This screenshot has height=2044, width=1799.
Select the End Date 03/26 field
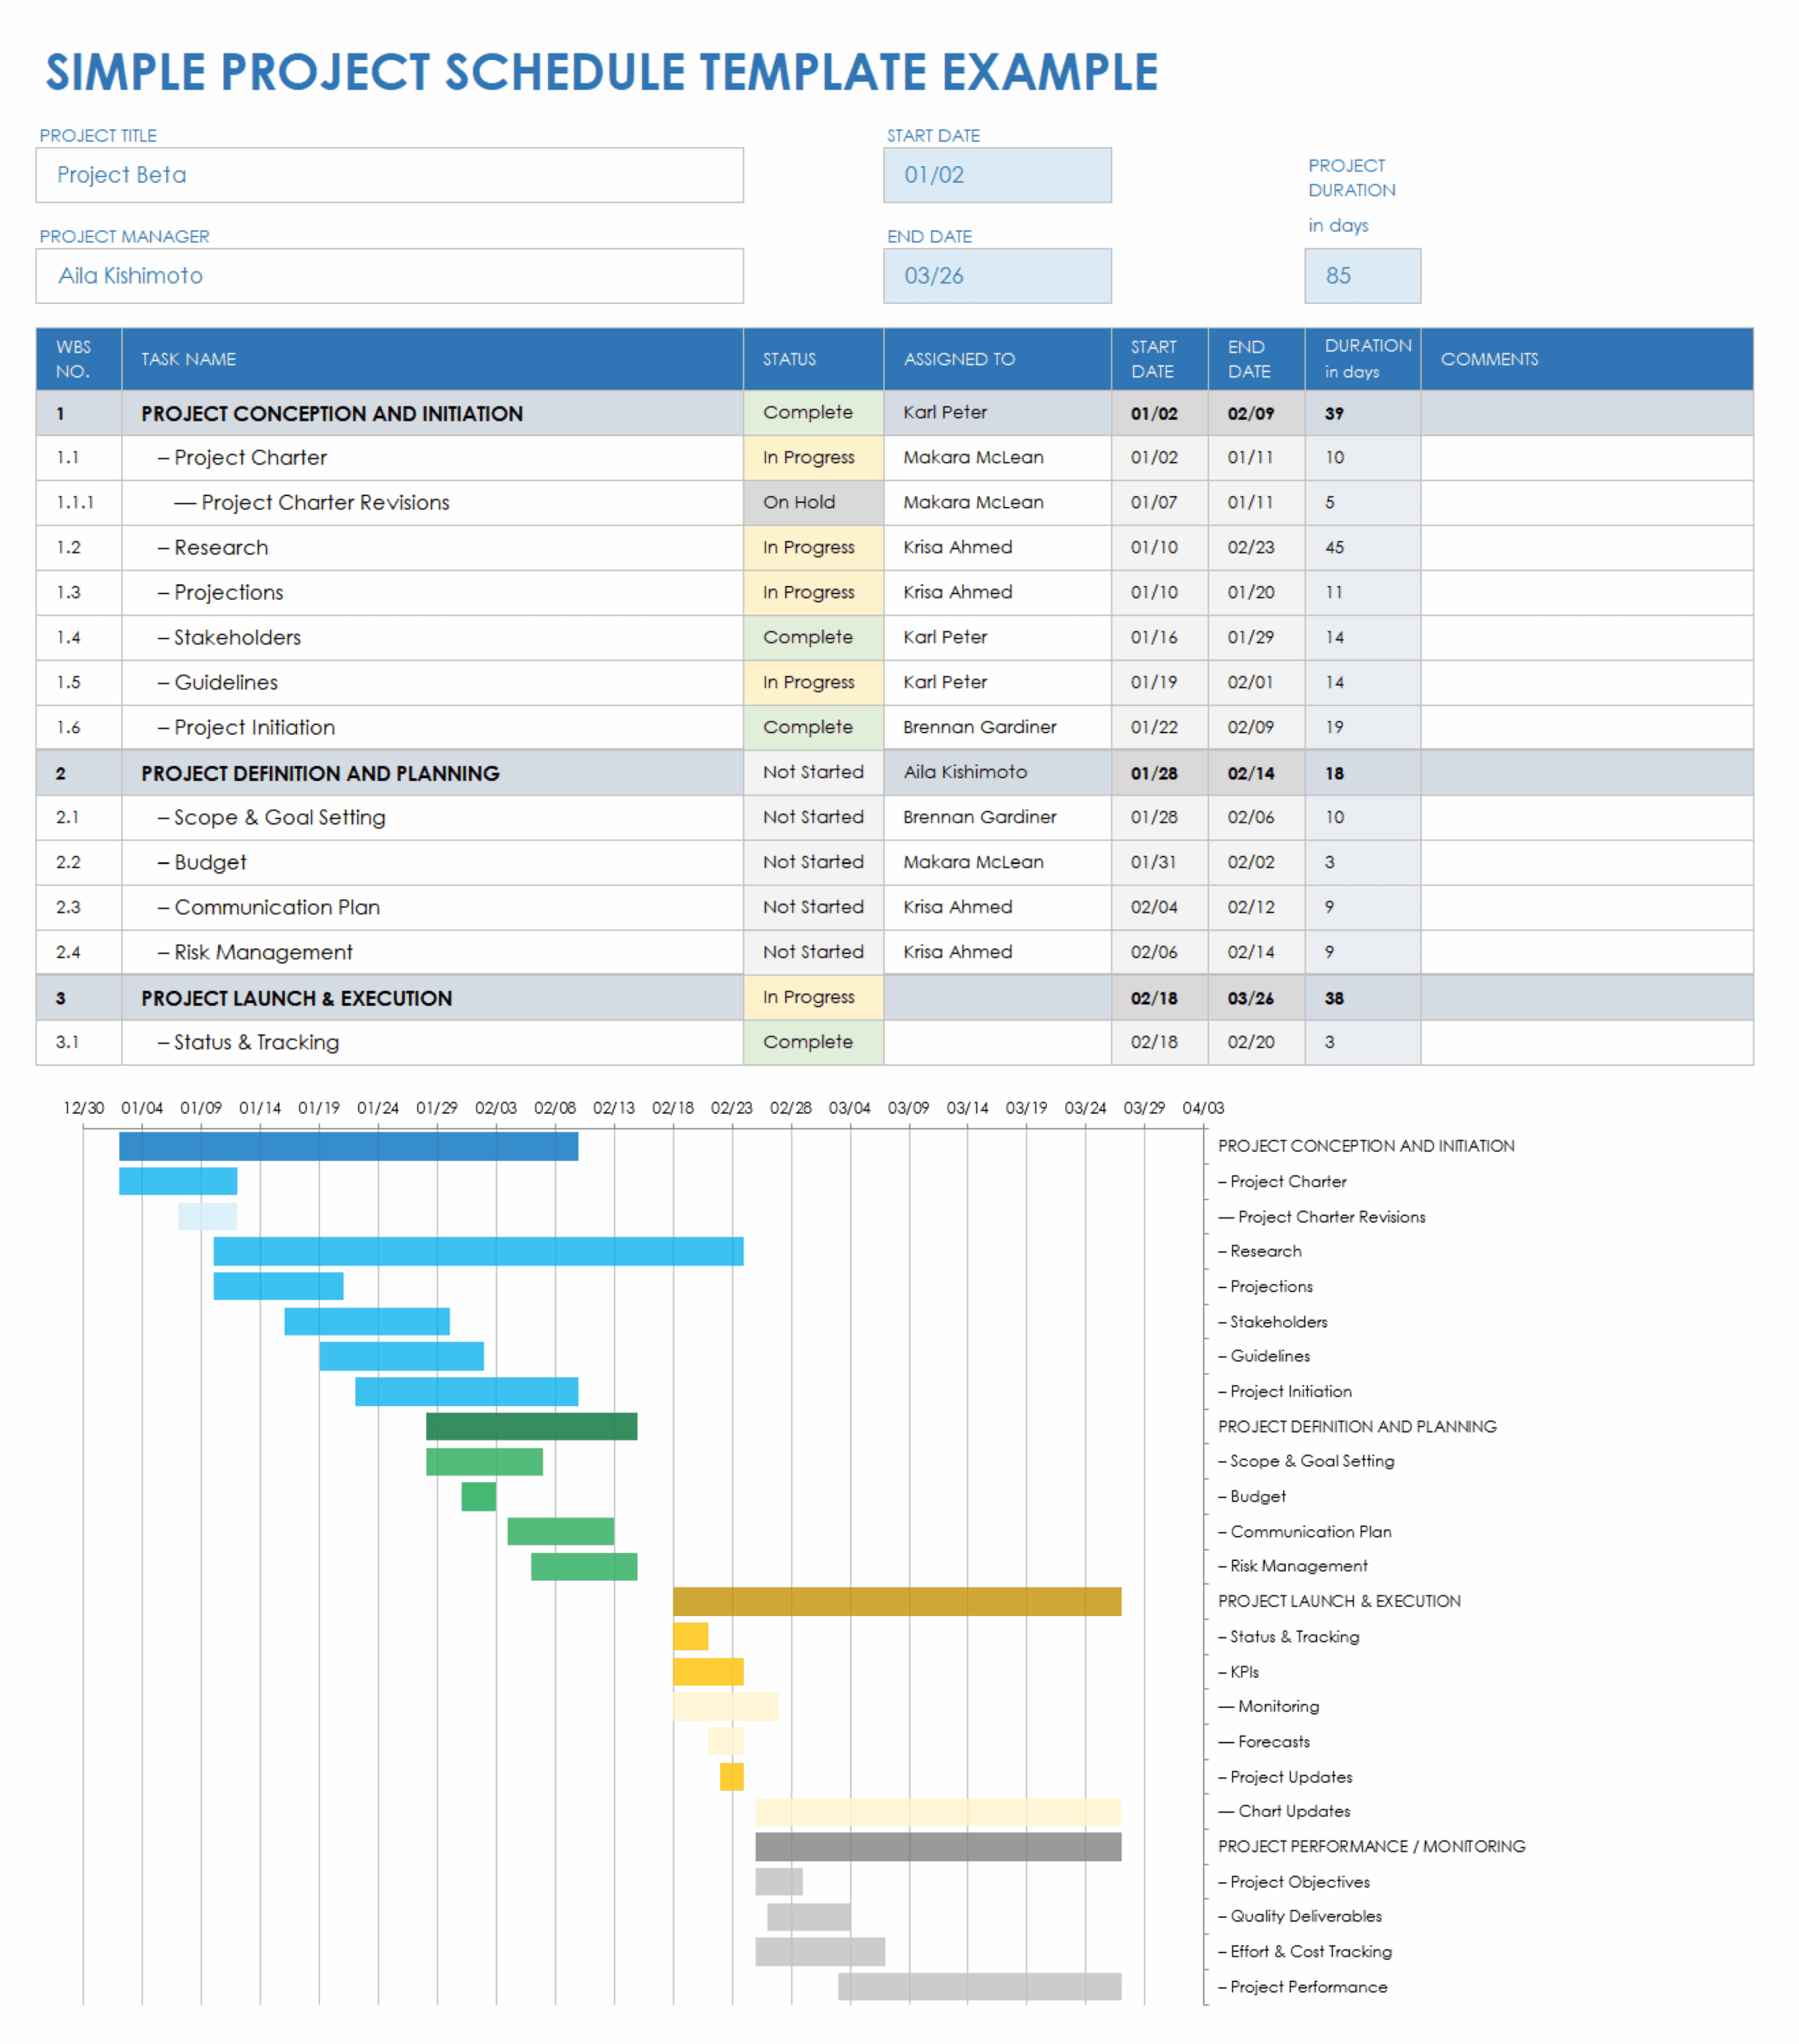[x=996, y=276]
